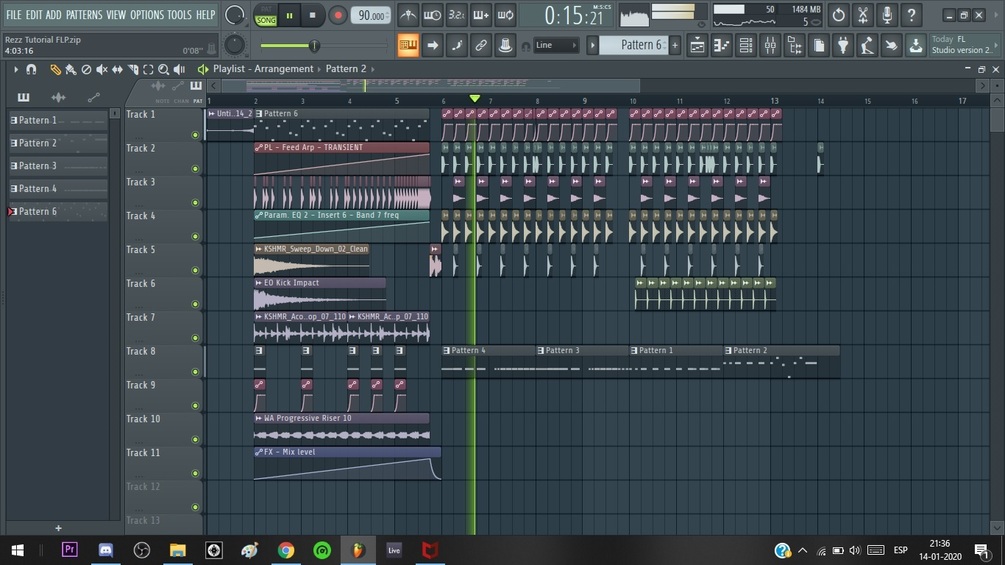This screenshot has width=1005, height=565.
Task: Open the OPTIONS menu
Action: (x=147, y=15)
